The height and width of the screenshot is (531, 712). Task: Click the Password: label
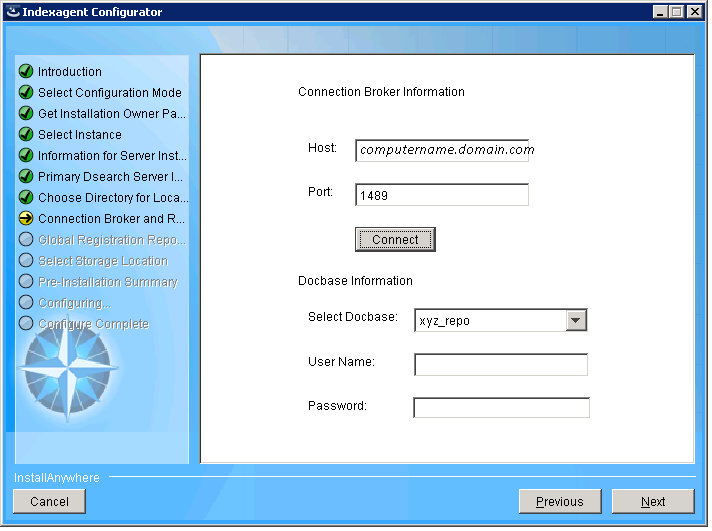(337, 406)
